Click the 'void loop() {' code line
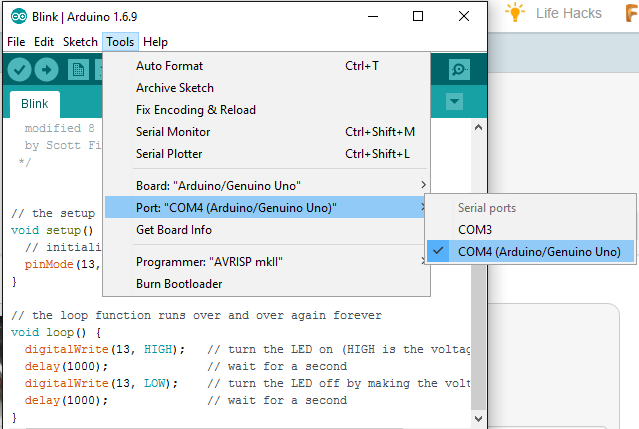 (x=56, y=332)
